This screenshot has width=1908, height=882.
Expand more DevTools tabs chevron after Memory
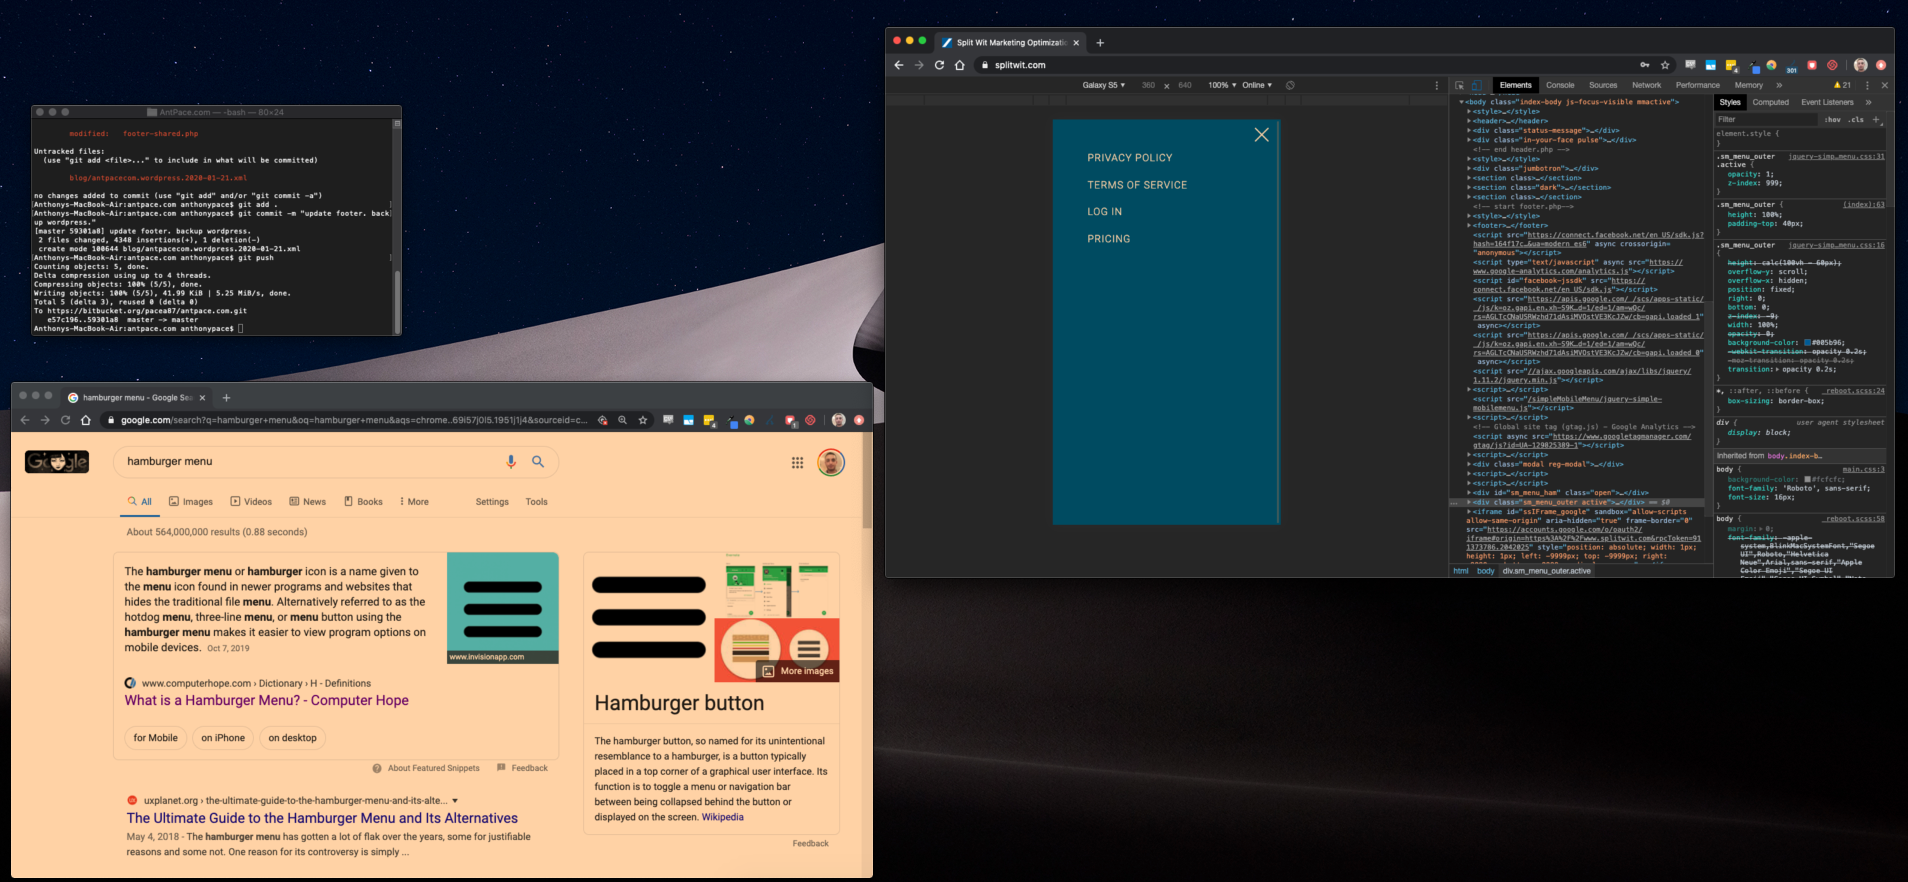coord(1779,86)
